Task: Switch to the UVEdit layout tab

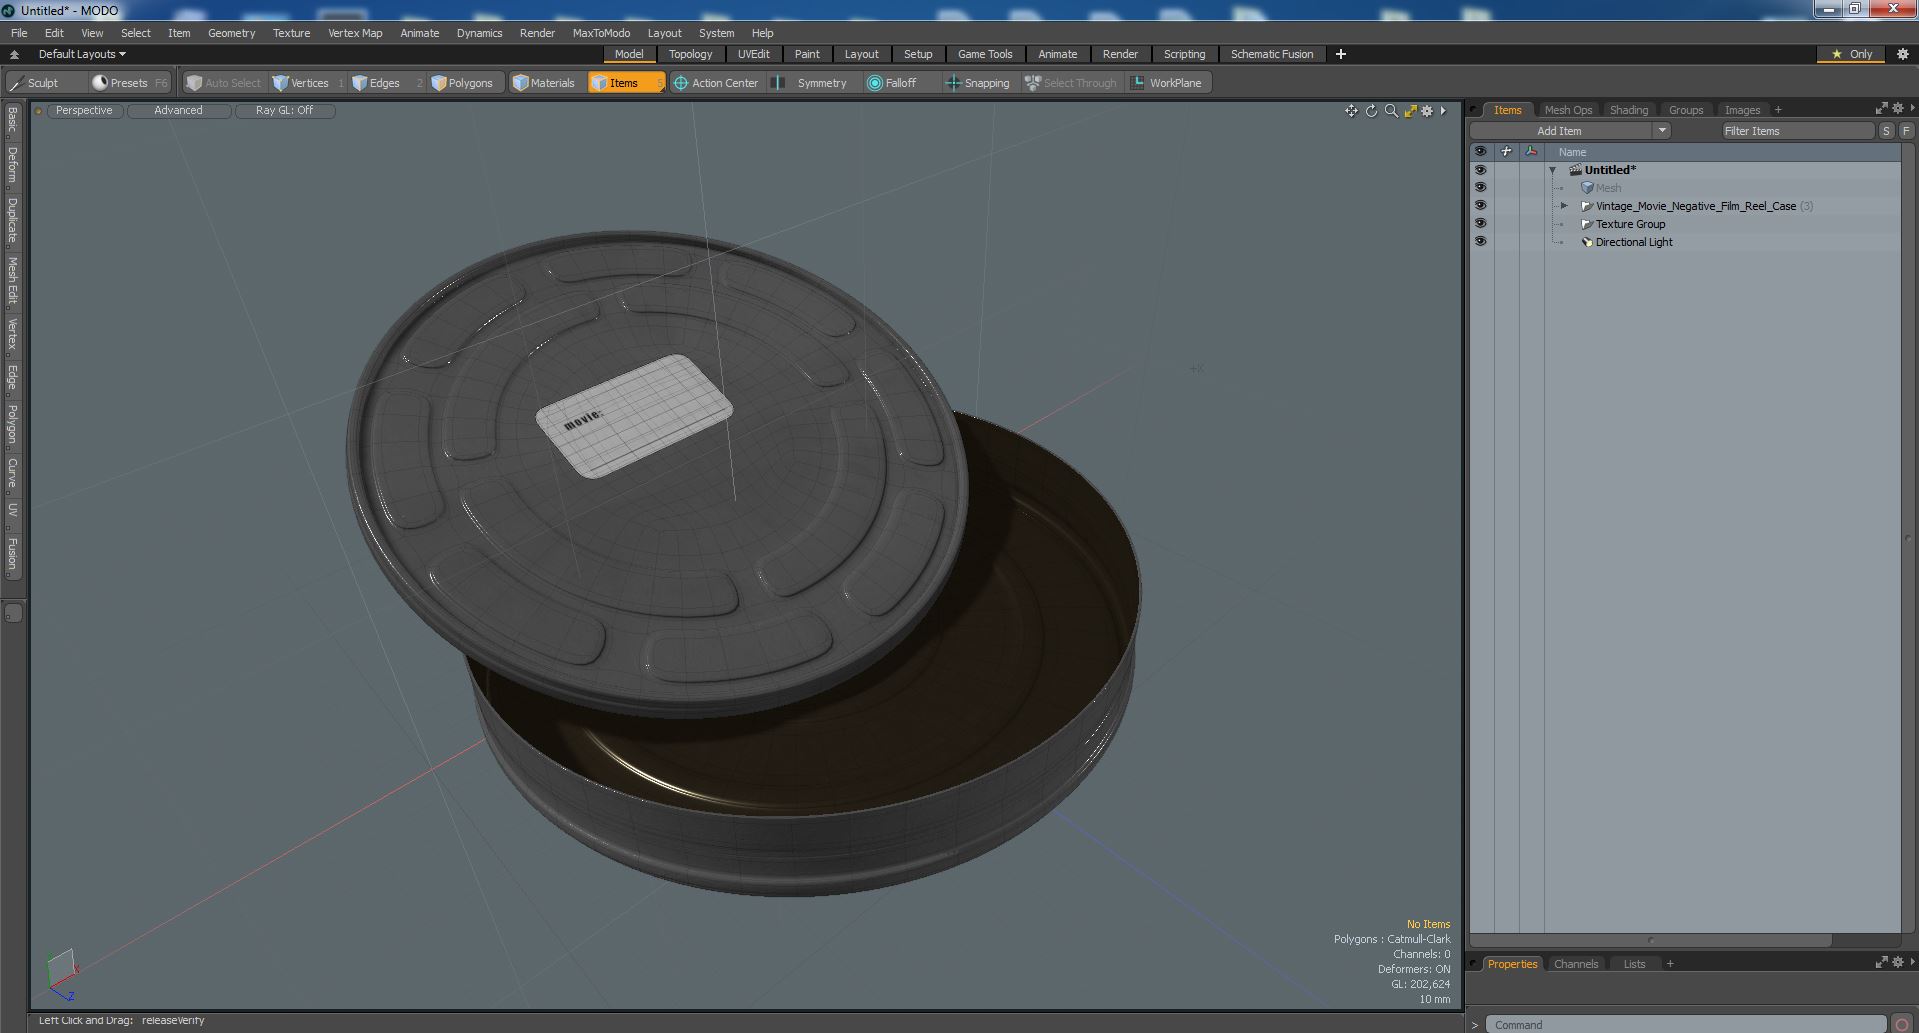Action: coord(753,54)
